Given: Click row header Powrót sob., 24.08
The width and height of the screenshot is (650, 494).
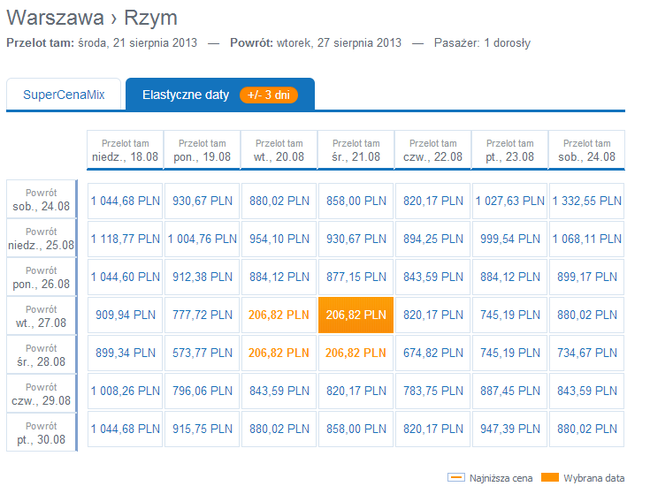Looking at the screenshot, I should [43, 201].
